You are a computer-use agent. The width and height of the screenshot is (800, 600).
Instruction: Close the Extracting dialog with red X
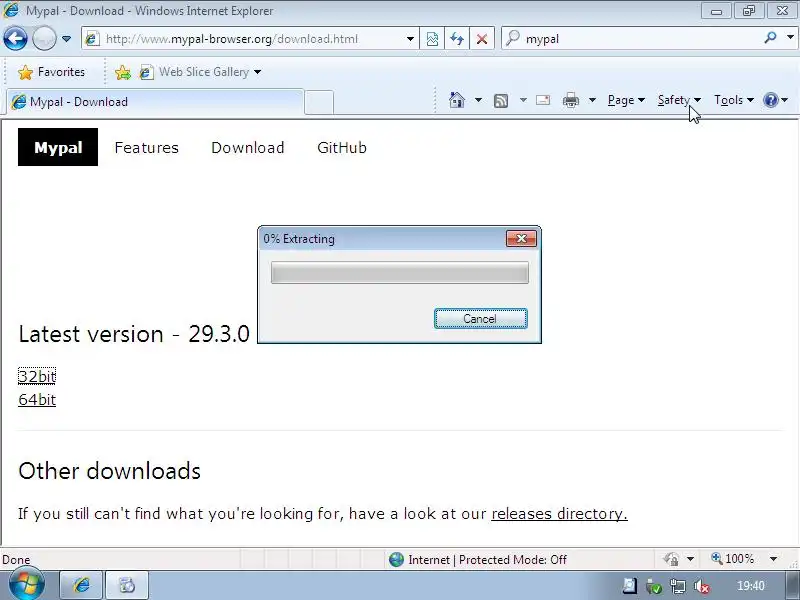521,238
